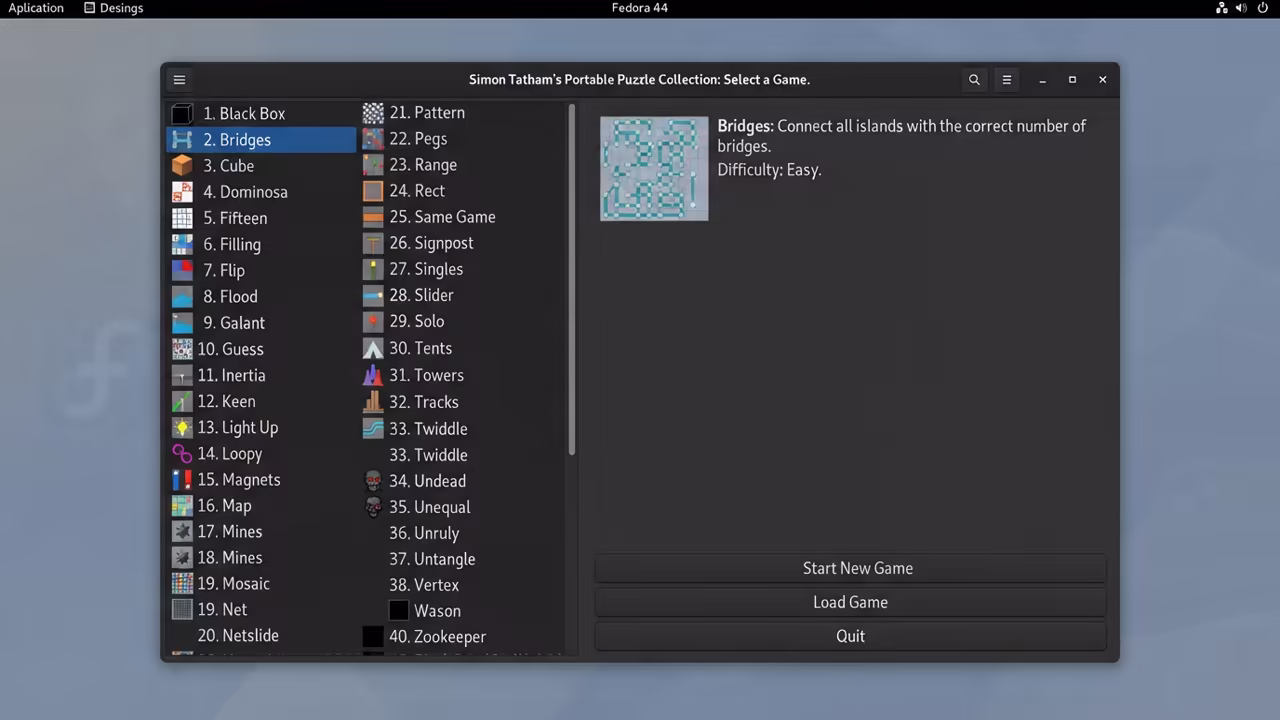Click the Undead skull icon
This screenshot has height=720, width=1280.
tap(373, 481)
